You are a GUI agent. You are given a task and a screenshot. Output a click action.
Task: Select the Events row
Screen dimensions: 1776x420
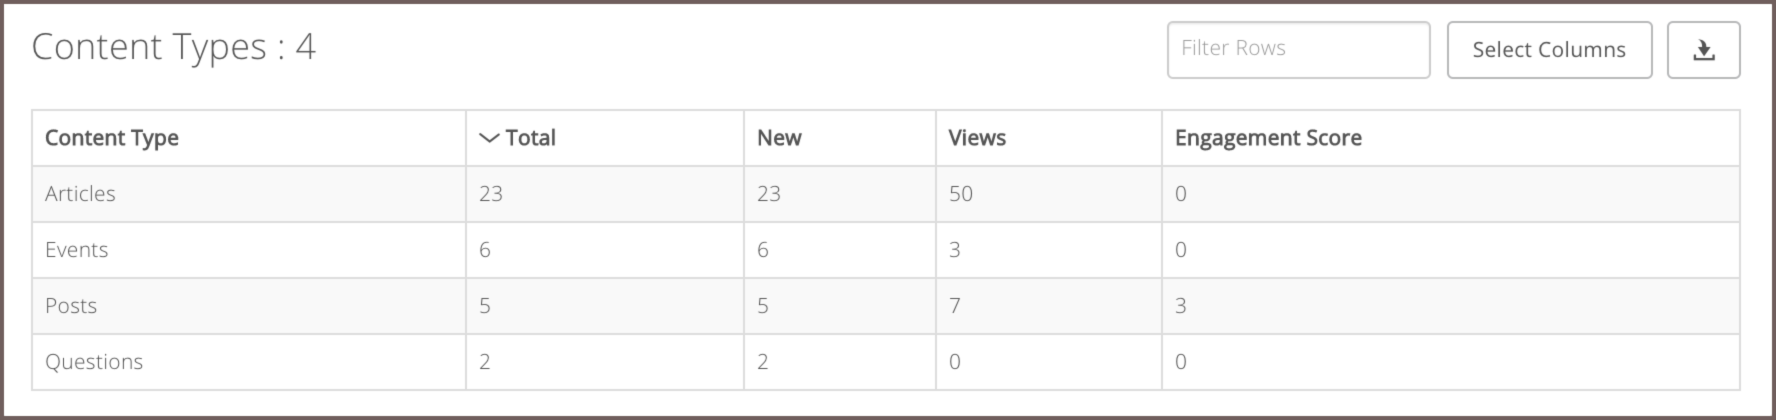[x=886, y=250]
